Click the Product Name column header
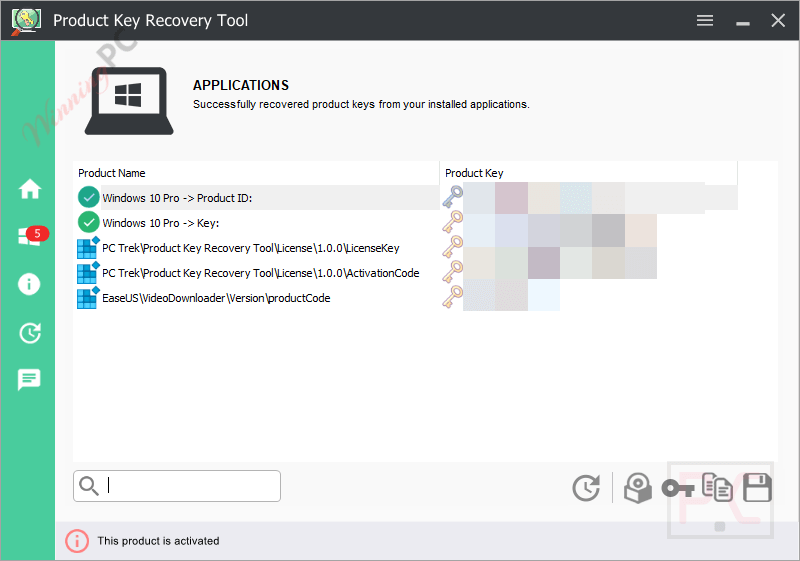The width and height of the screenshot is (800, 561). 256,173
